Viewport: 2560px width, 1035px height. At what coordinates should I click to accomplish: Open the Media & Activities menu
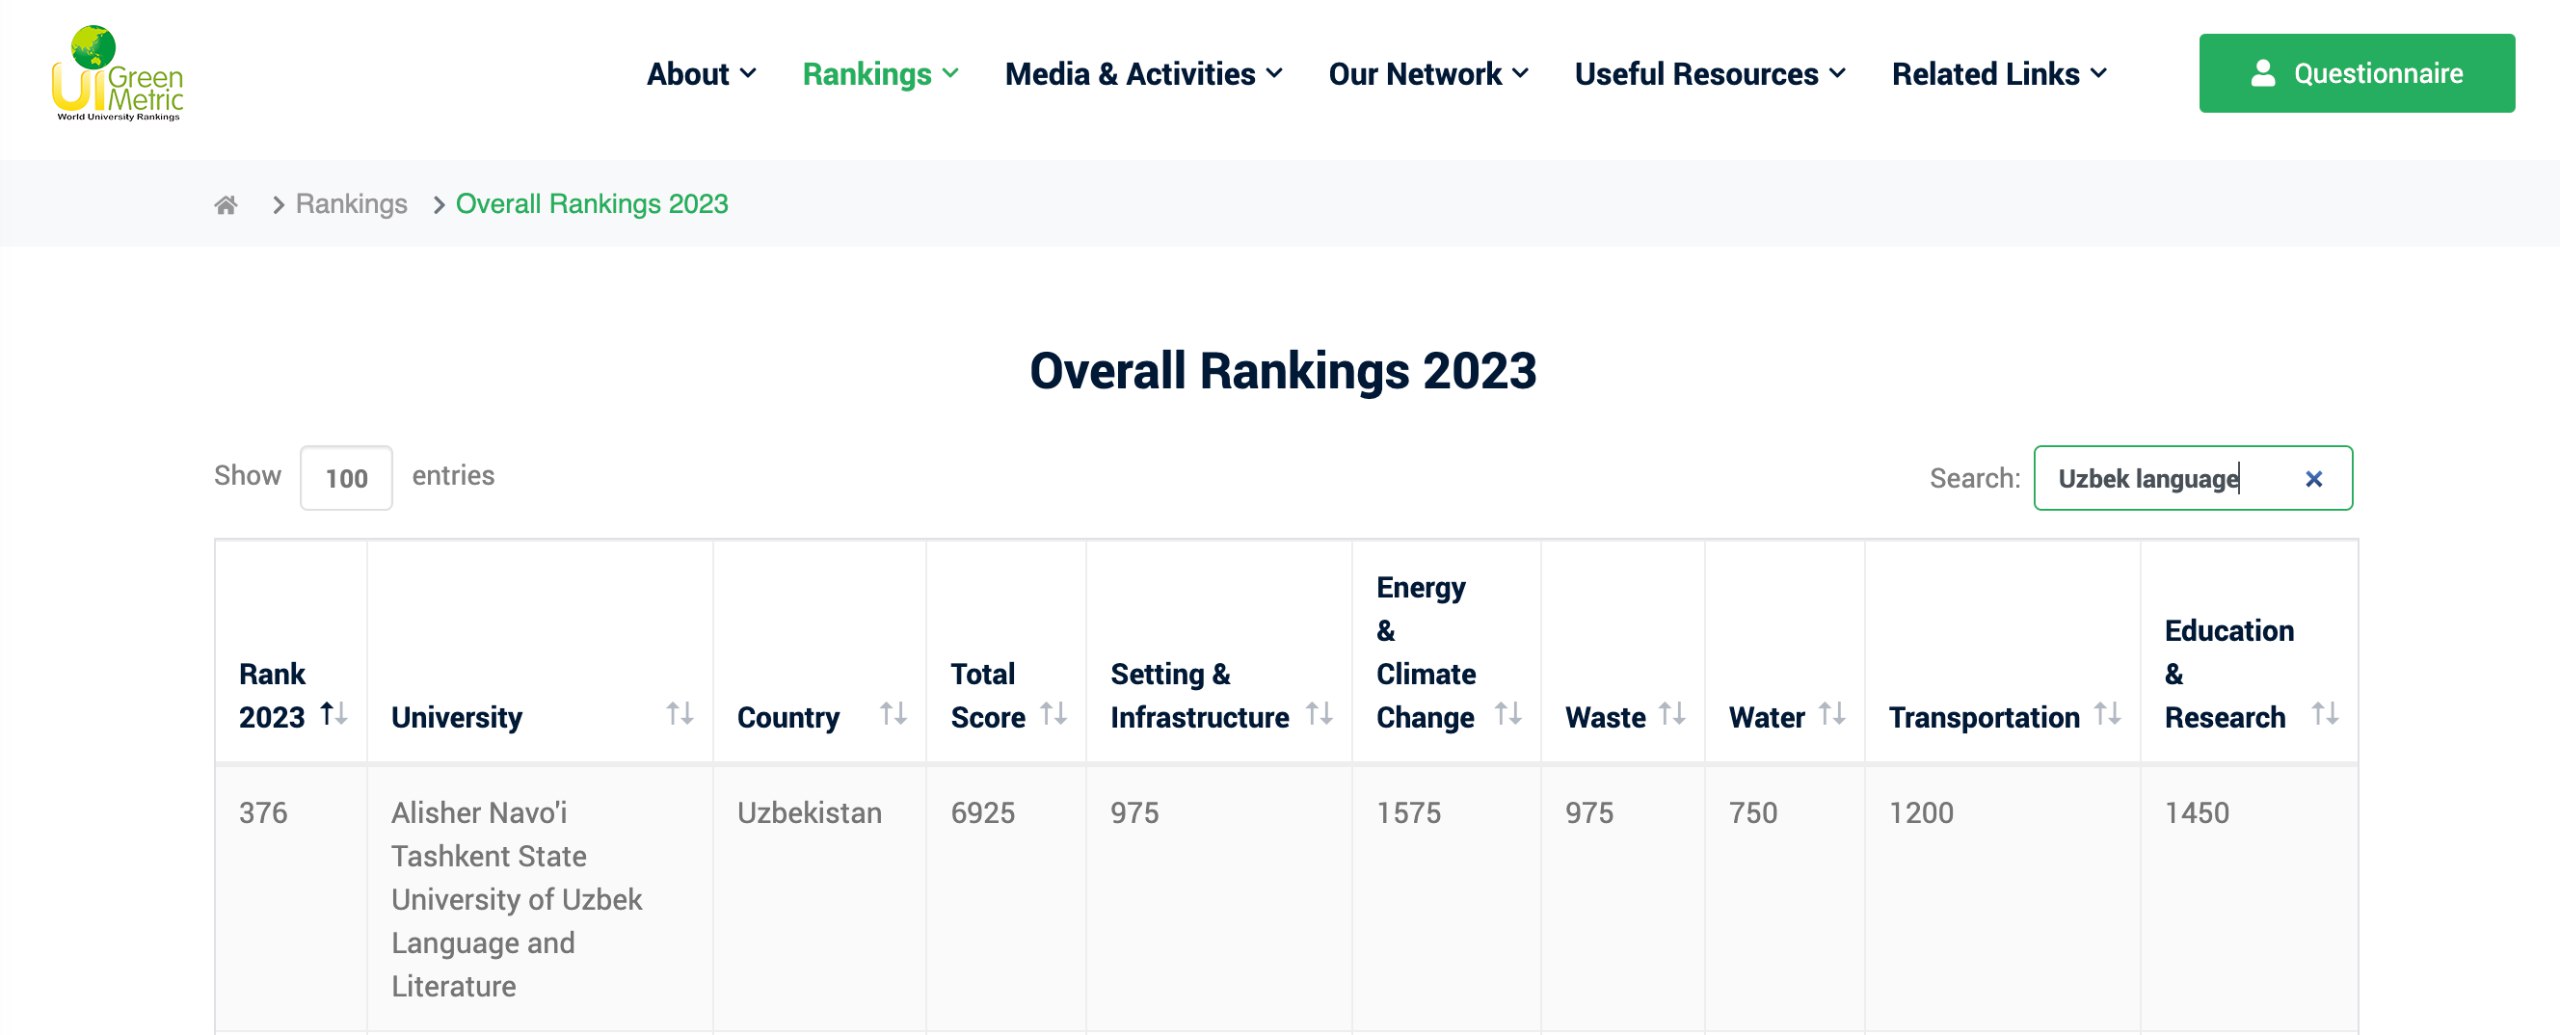click(x=1143, y=74)
